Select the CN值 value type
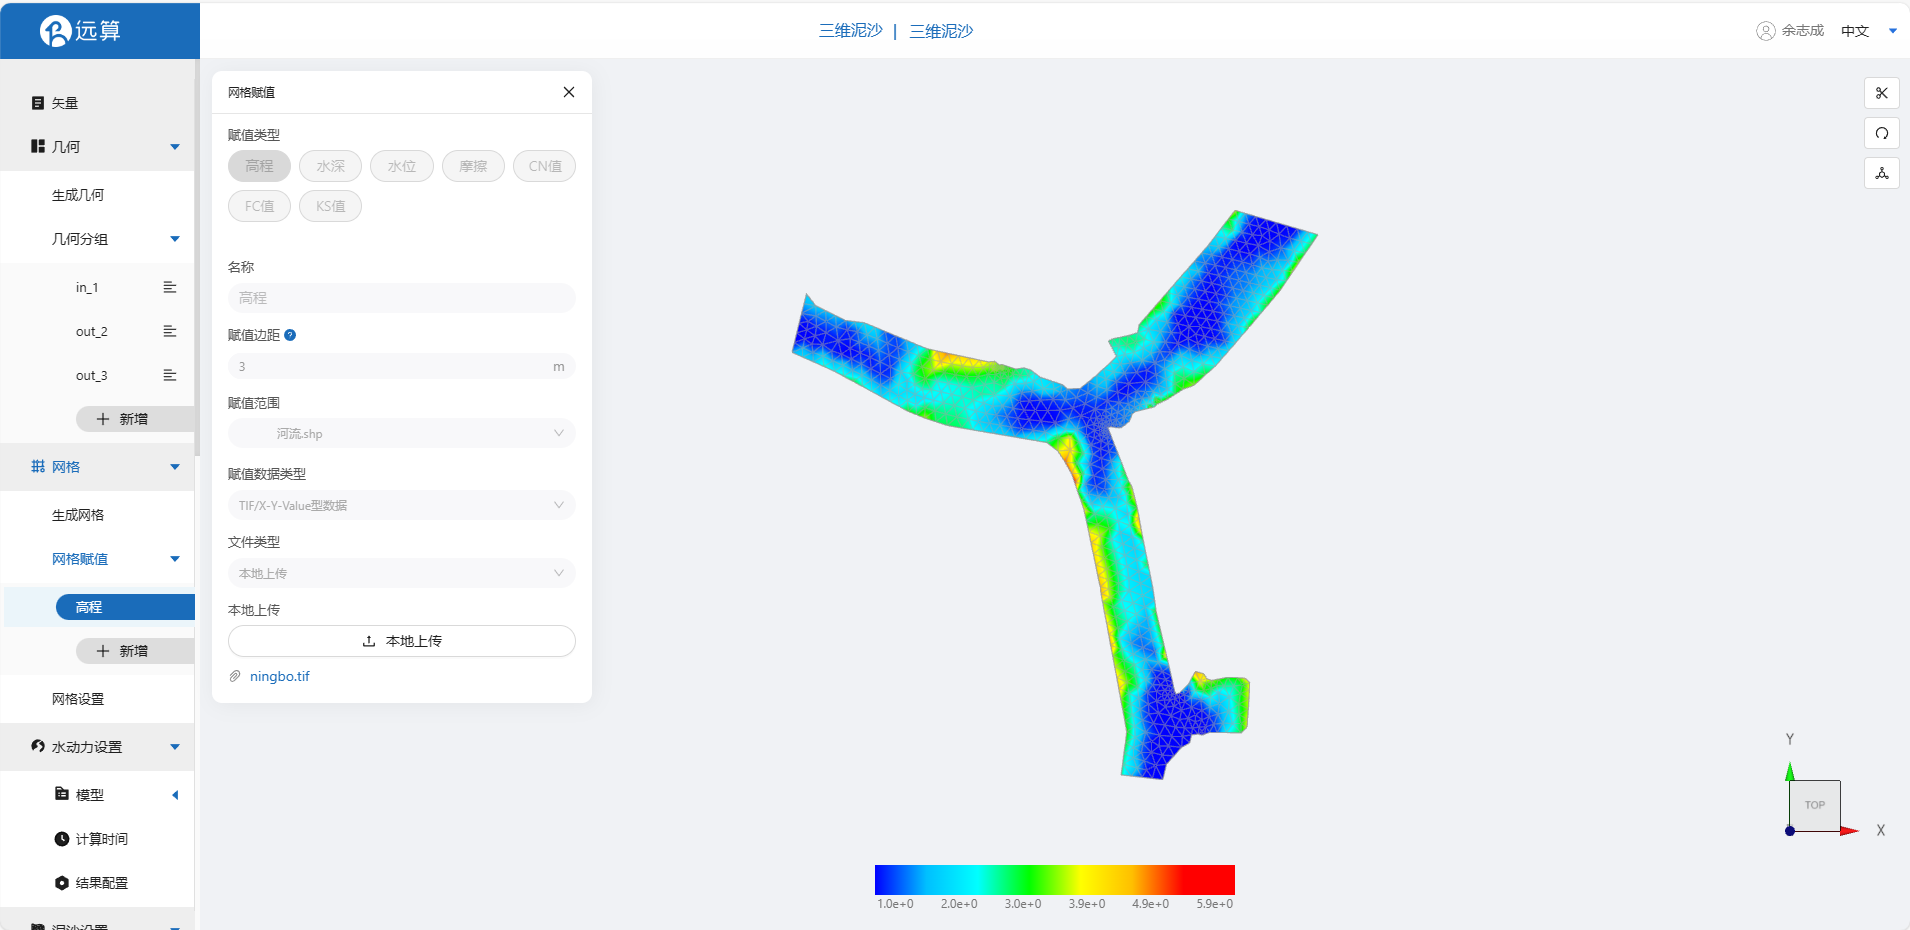 (545, 166)
